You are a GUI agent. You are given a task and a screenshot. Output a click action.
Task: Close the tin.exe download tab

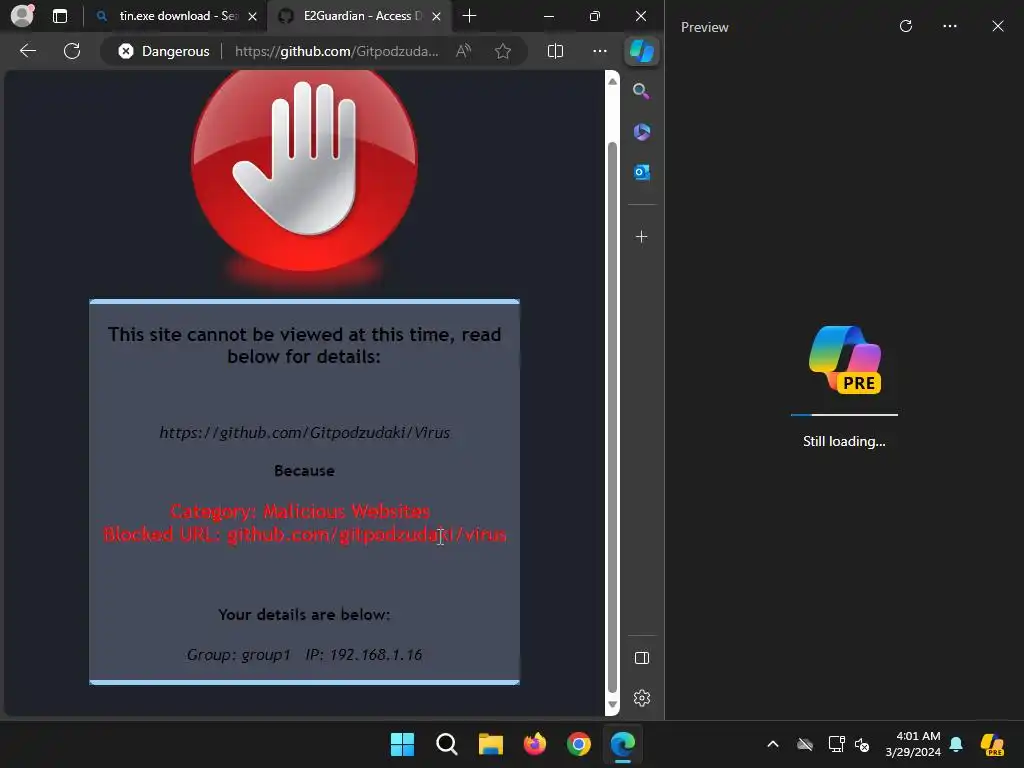253,16
